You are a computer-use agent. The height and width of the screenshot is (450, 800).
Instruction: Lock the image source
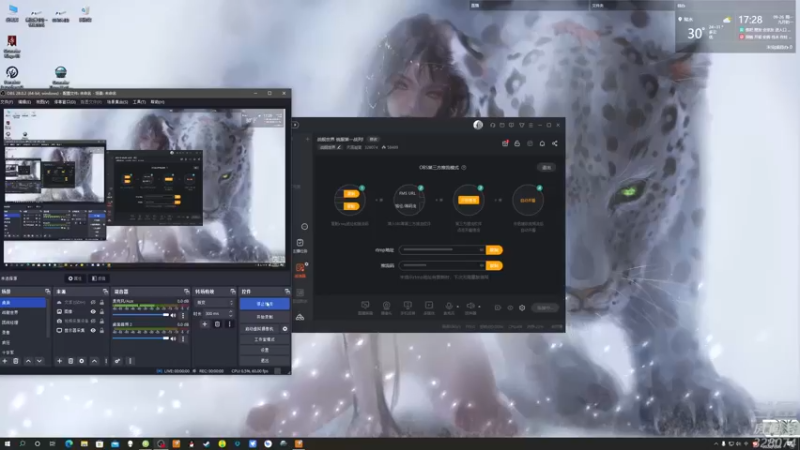coord(102,311)
